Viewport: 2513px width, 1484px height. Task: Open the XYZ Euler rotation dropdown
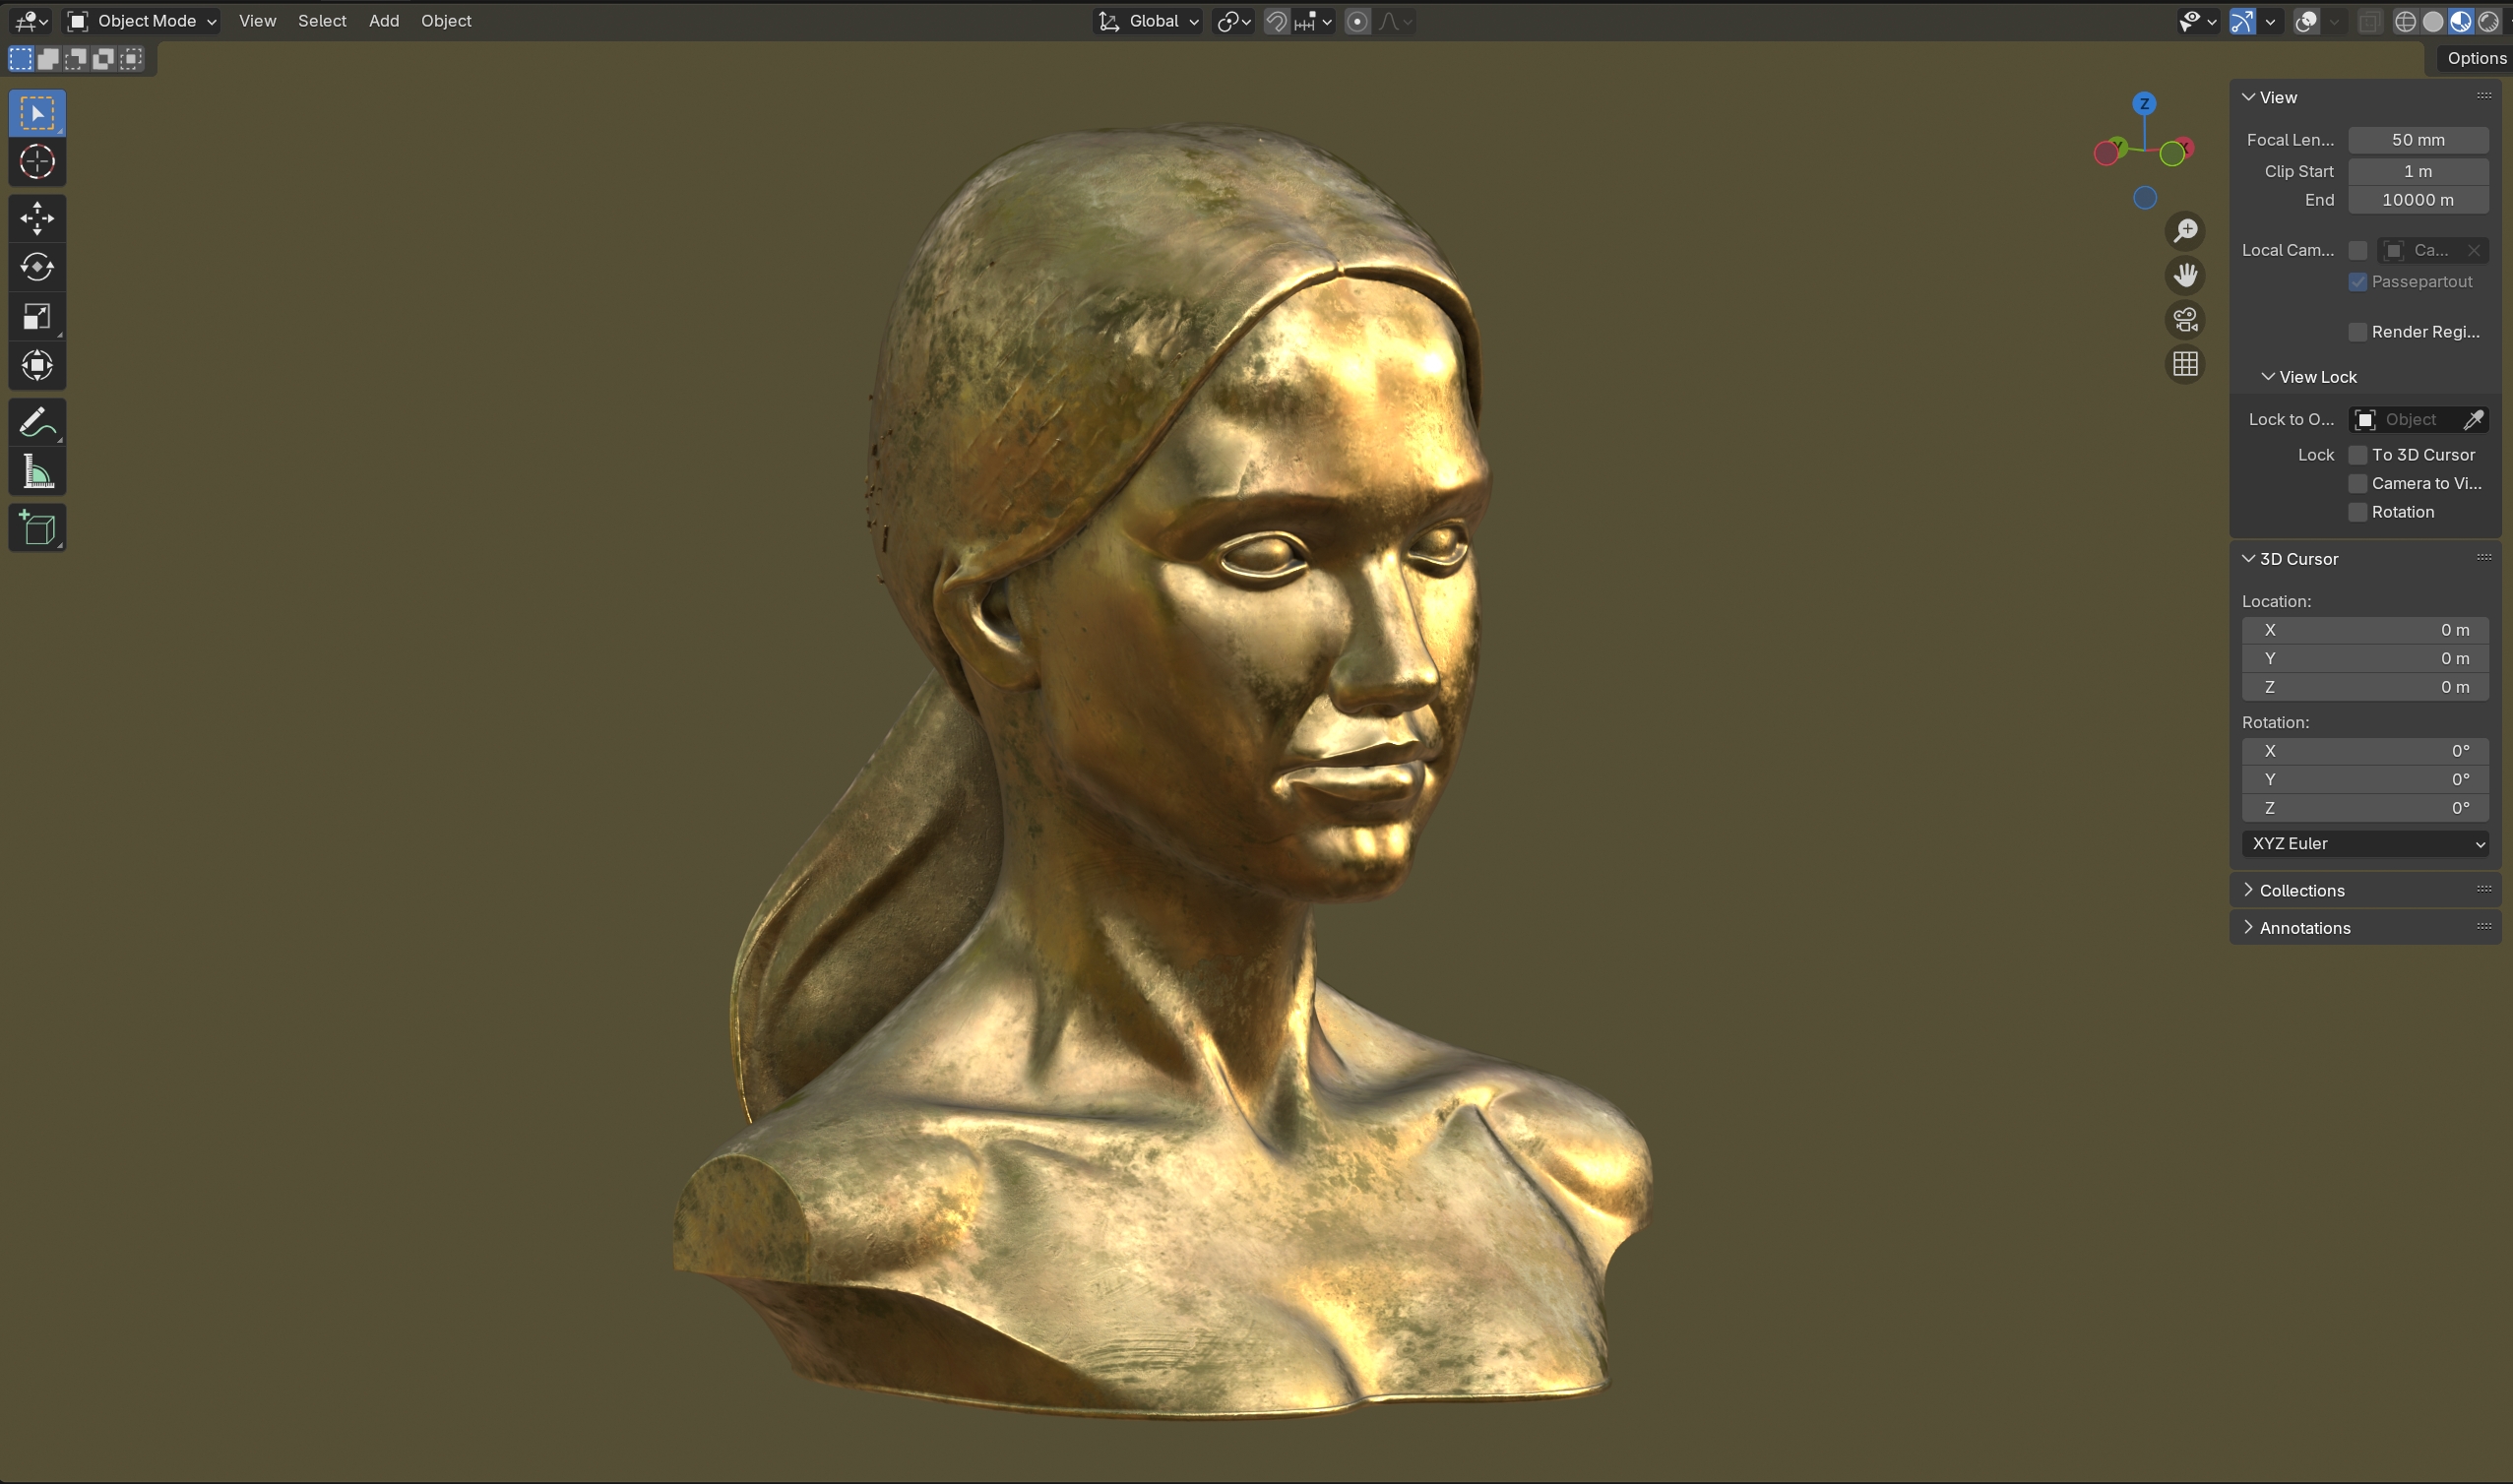(x=2364, y=844)
